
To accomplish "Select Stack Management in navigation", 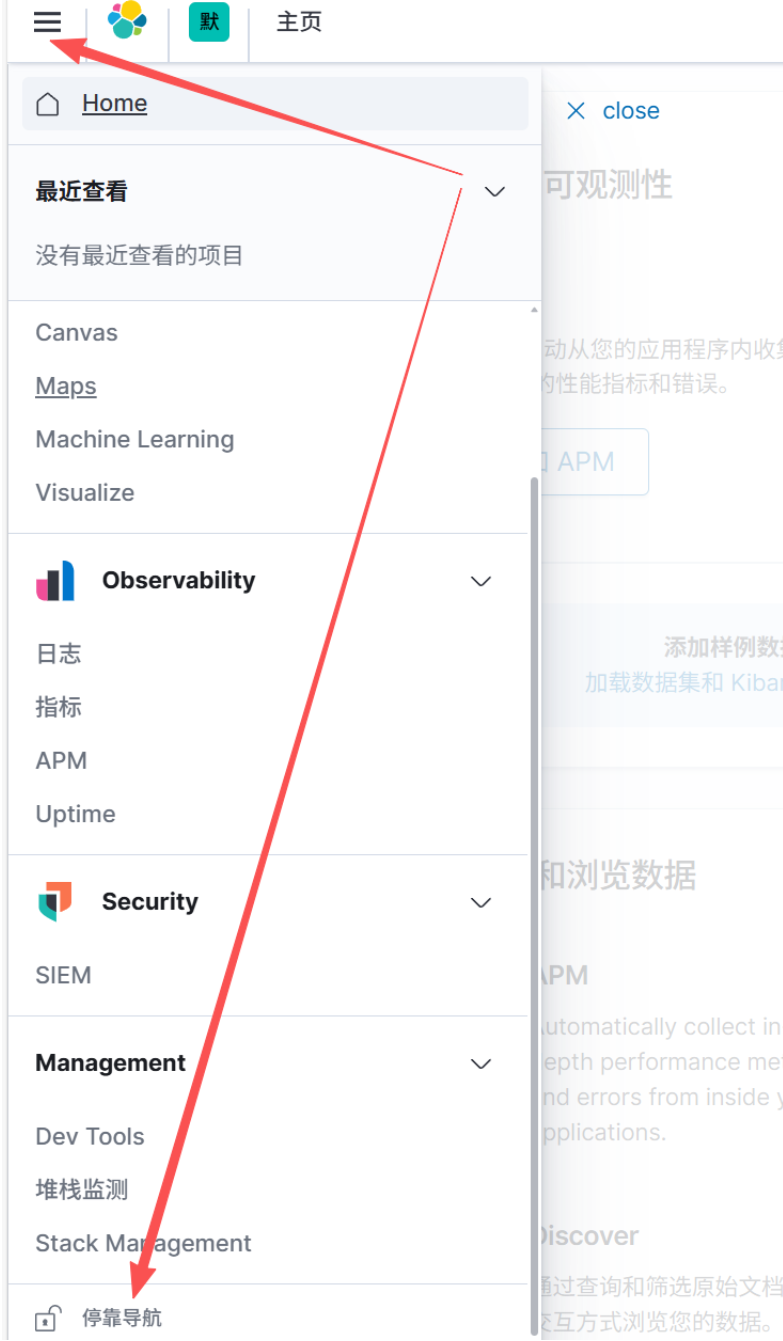I will 143,1243.
